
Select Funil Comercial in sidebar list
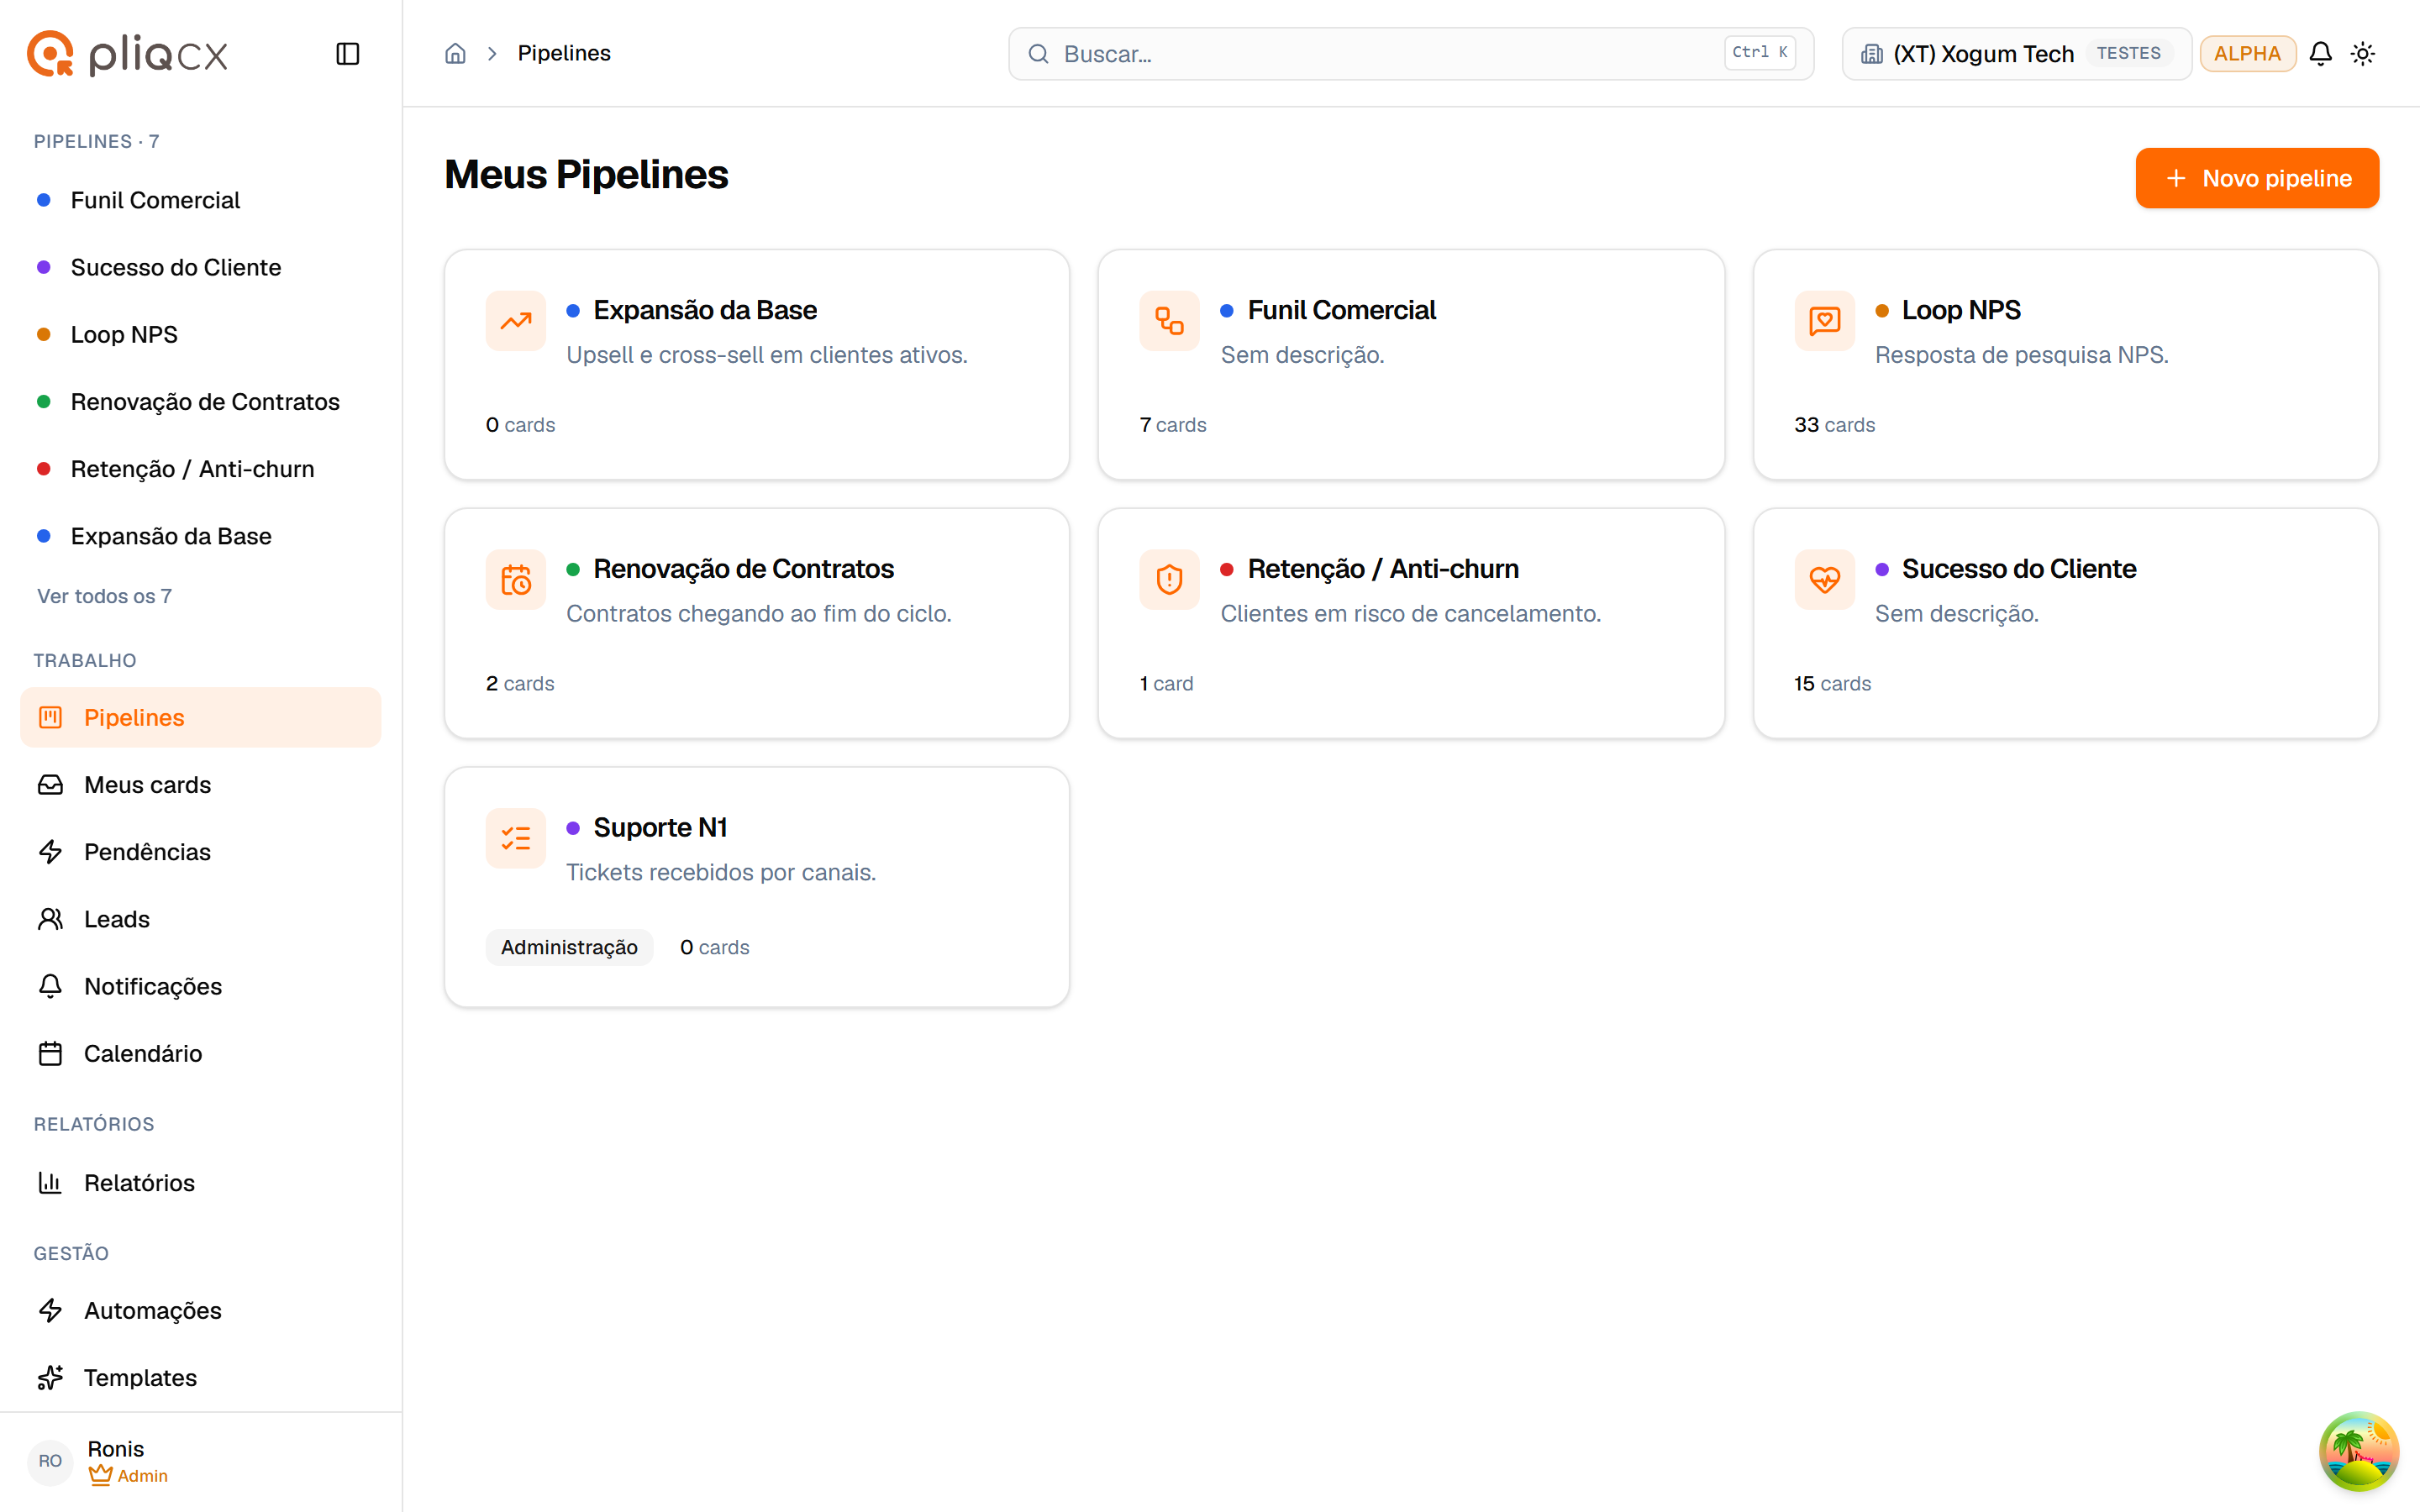[x=201, y=200]
